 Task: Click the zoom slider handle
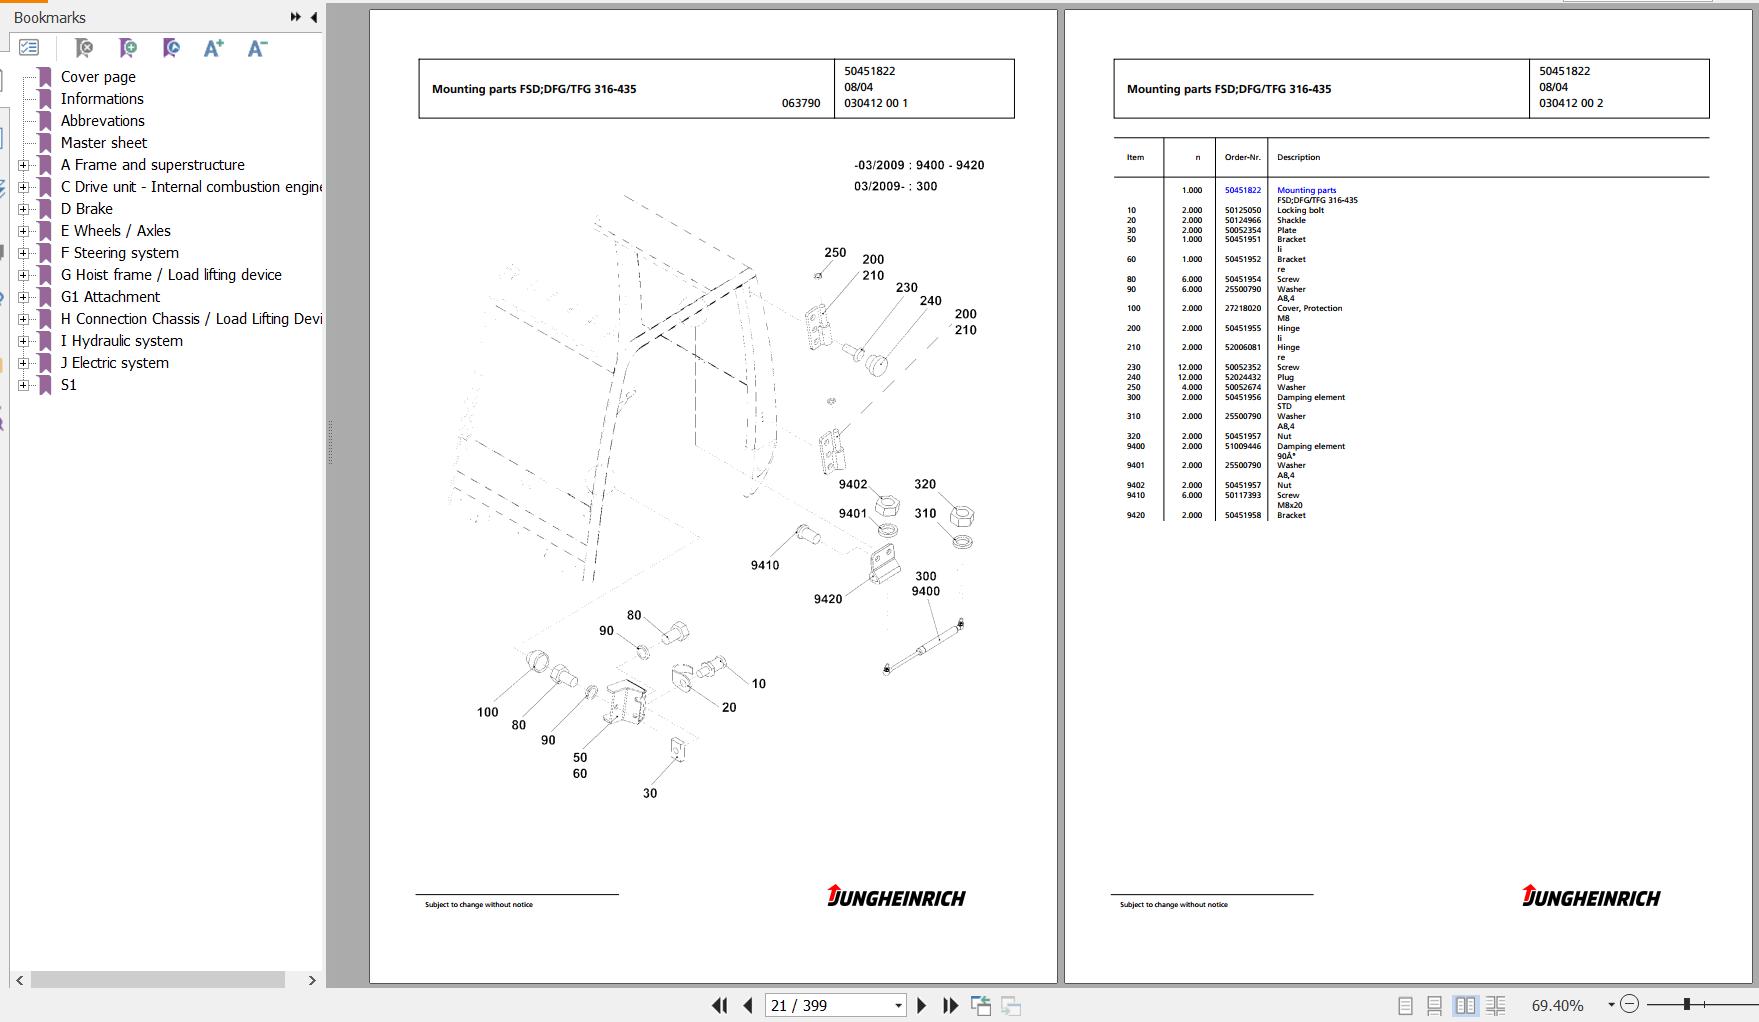(x=1686, y=1004)
